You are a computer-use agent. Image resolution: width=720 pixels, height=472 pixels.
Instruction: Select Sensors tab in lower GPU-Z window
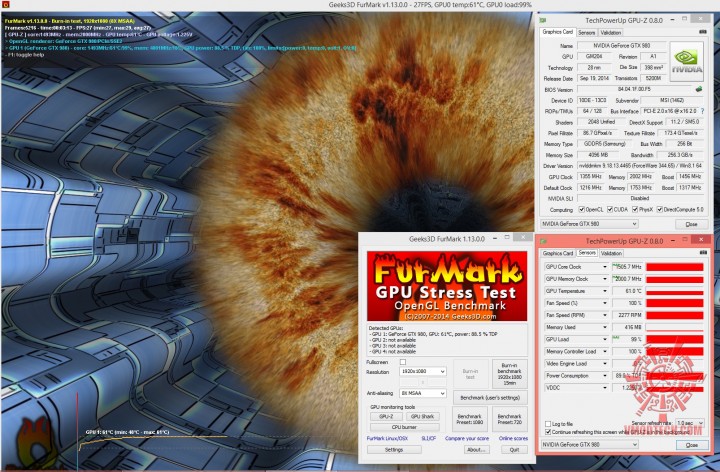point(587,253)
